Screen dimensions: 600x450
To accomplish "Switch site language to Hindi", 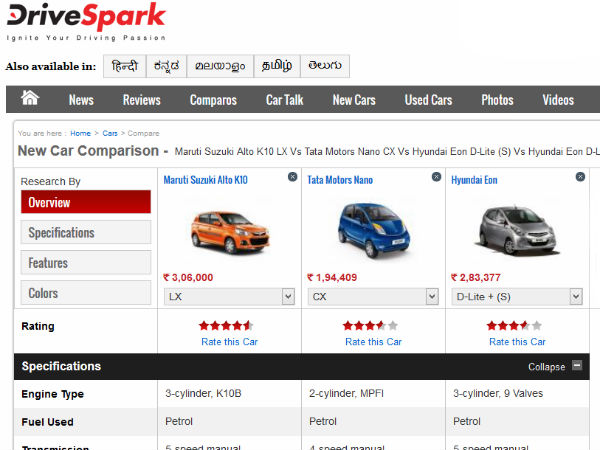I will click(124, 66).
